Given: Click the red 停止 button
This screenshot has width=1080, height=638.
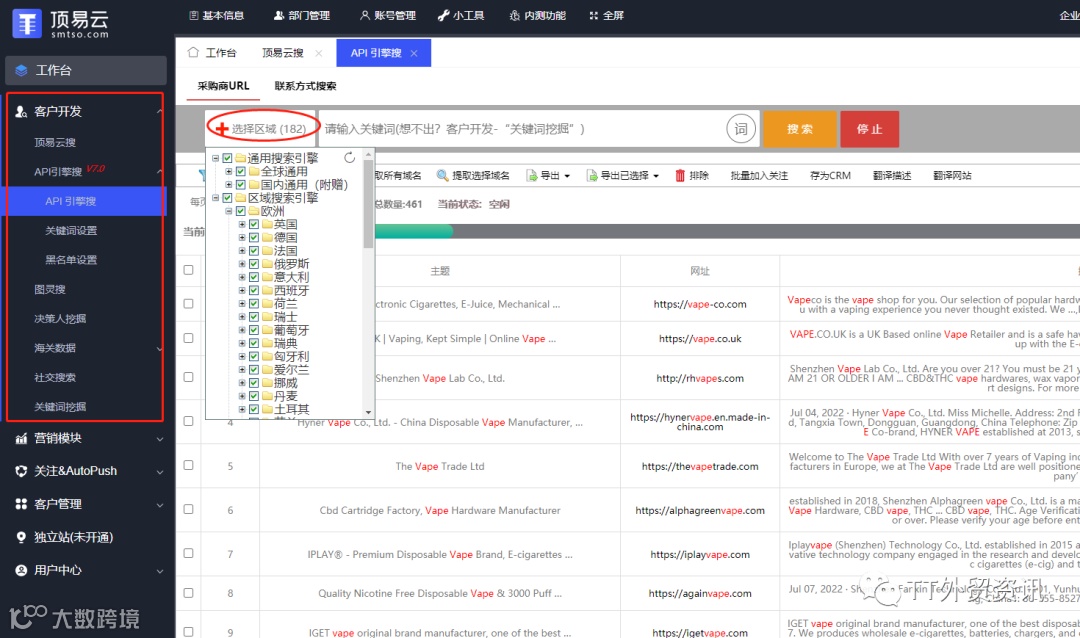Looking at the screenshot, I should pos(869,129).
